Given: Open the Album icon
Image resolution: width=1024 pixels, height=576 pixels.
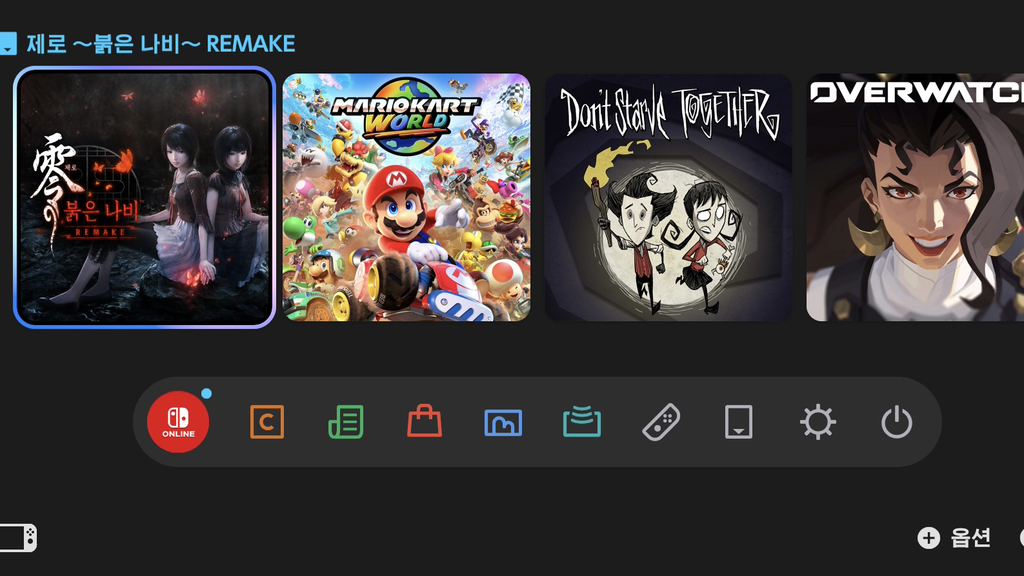Looking at the screenshot, I should [503, 423].
